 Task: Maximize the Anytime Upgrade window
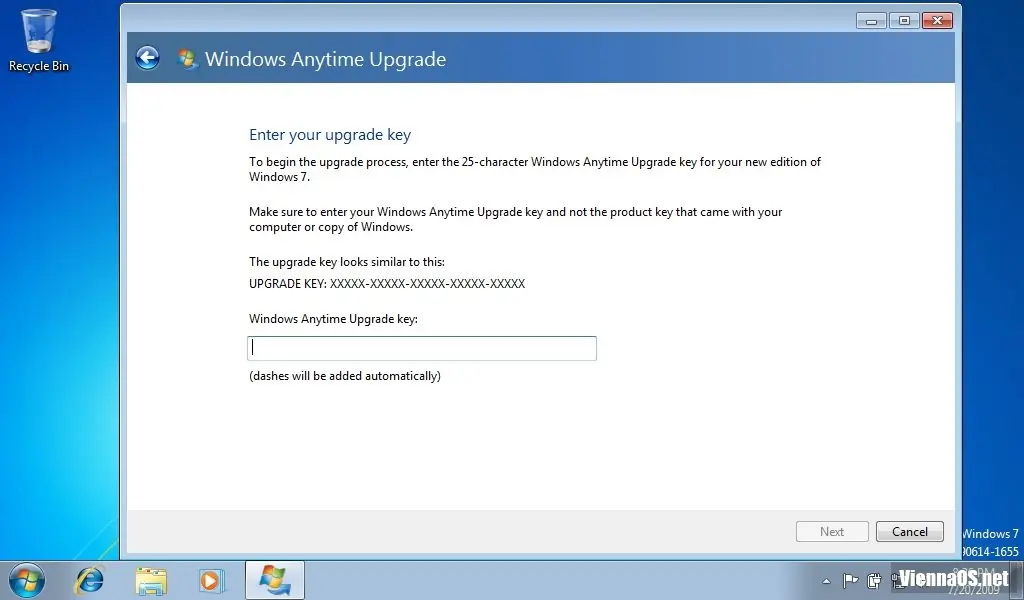[904, 21]
